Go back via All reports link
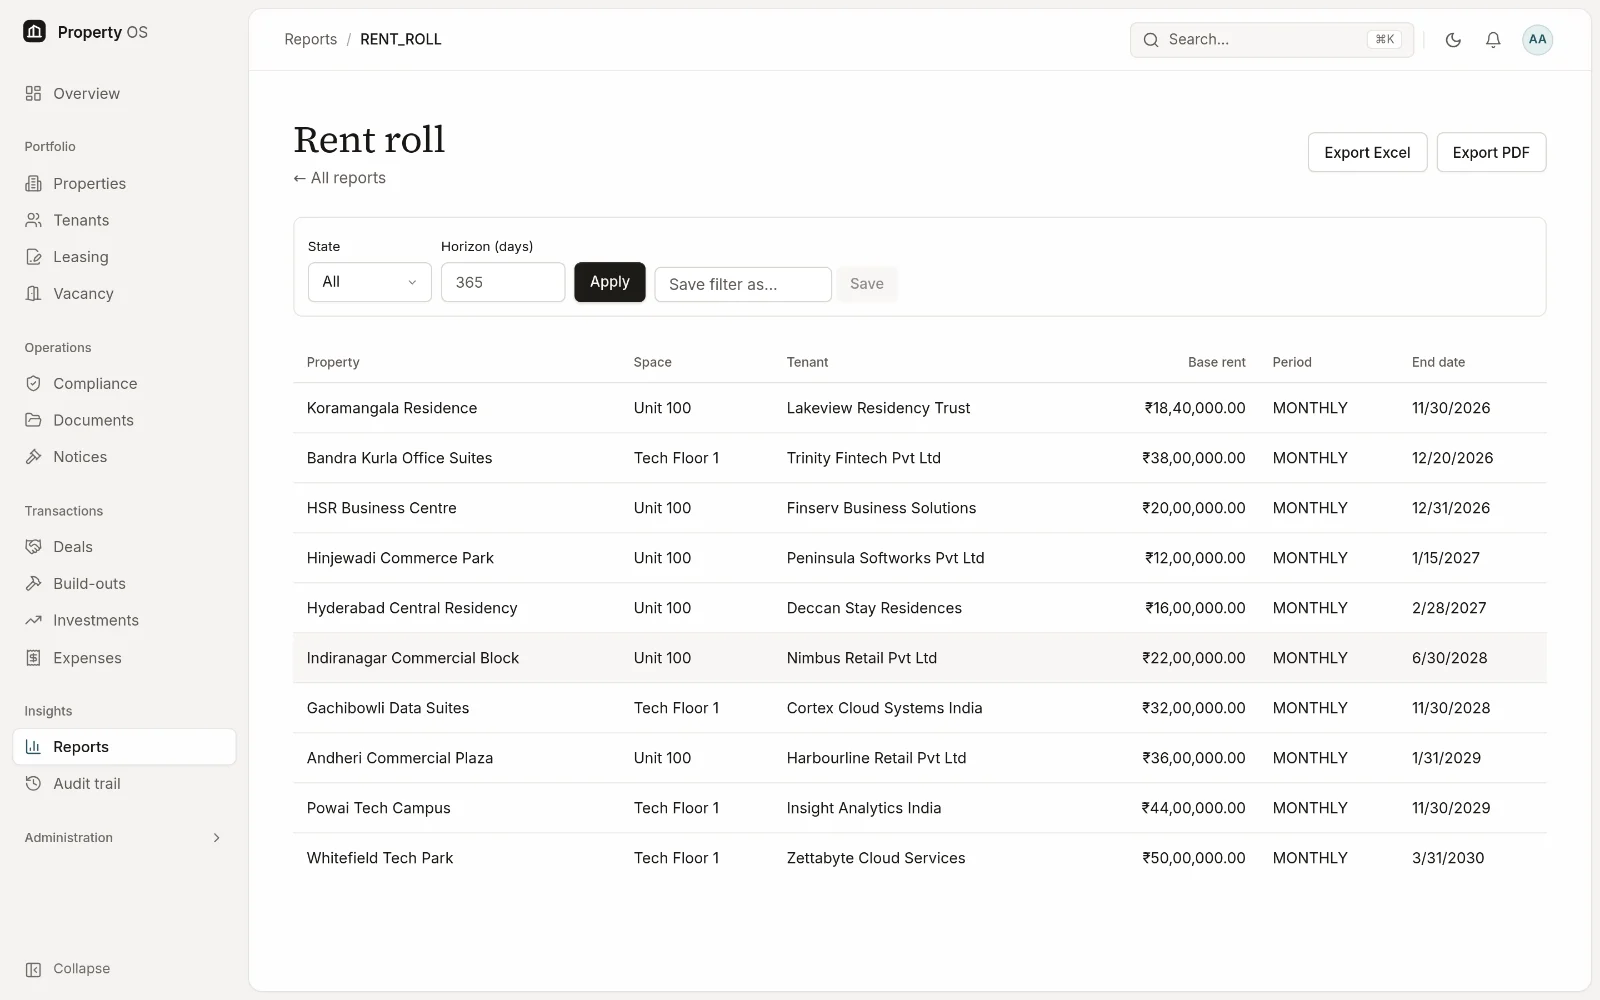The image size is (1600, 1000). (x=339, y=178)
